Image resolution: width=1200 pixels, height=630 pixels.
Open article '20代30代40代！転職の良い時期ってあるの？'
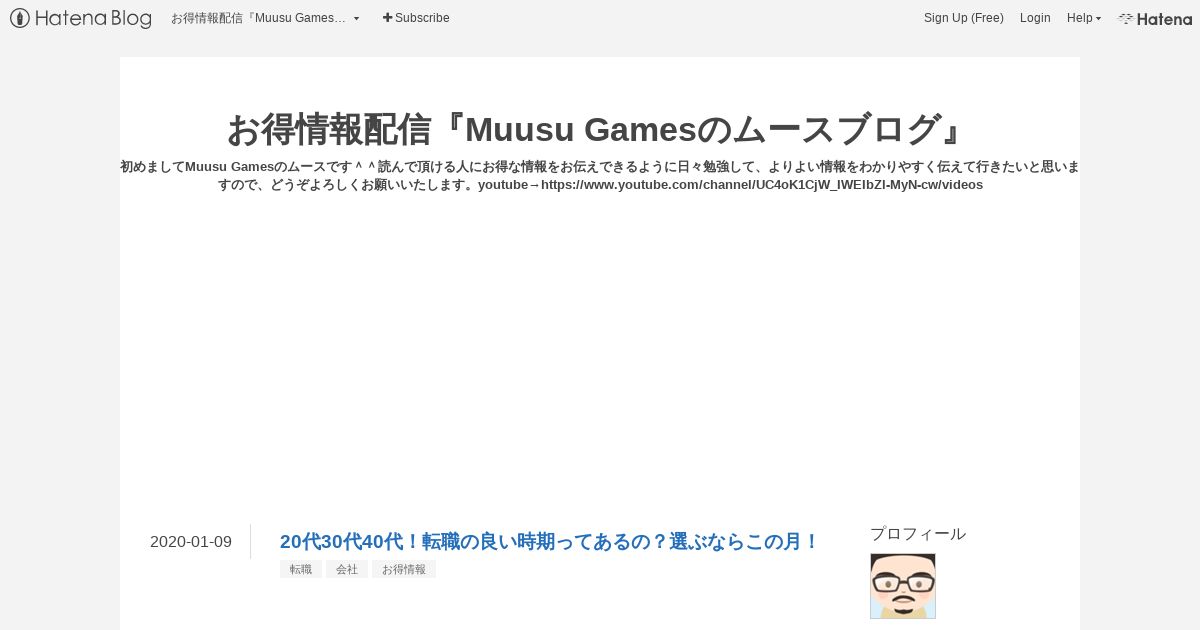[550, 542]
